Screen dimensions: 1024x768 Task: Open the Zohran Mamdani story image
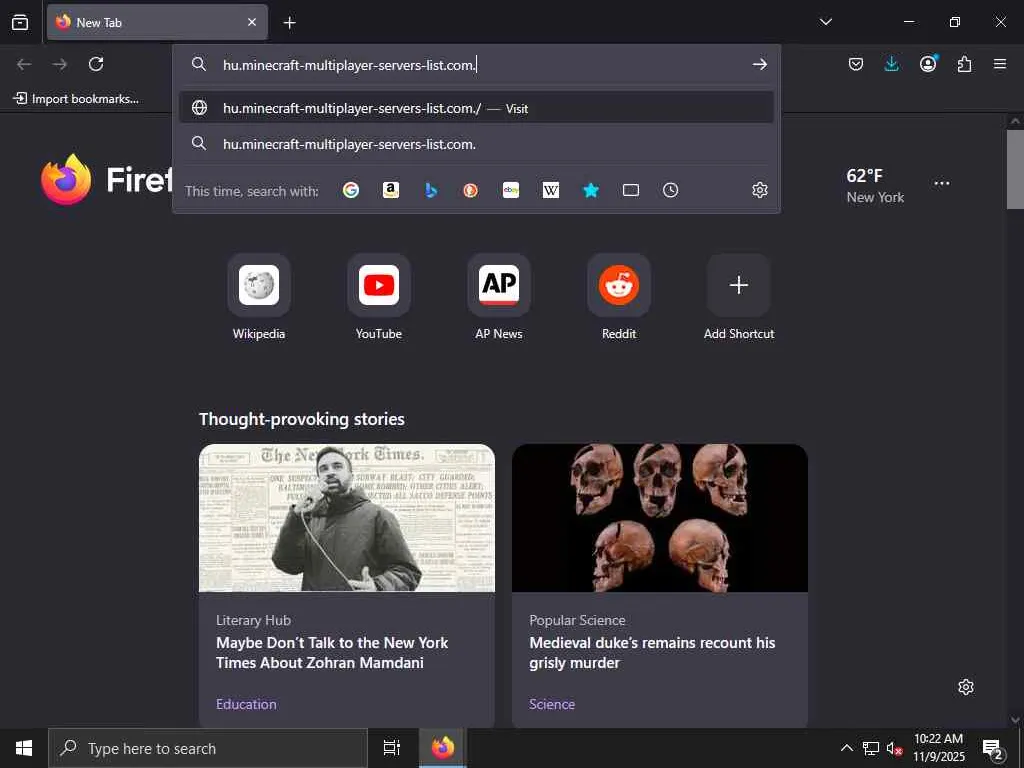(347, 518)
